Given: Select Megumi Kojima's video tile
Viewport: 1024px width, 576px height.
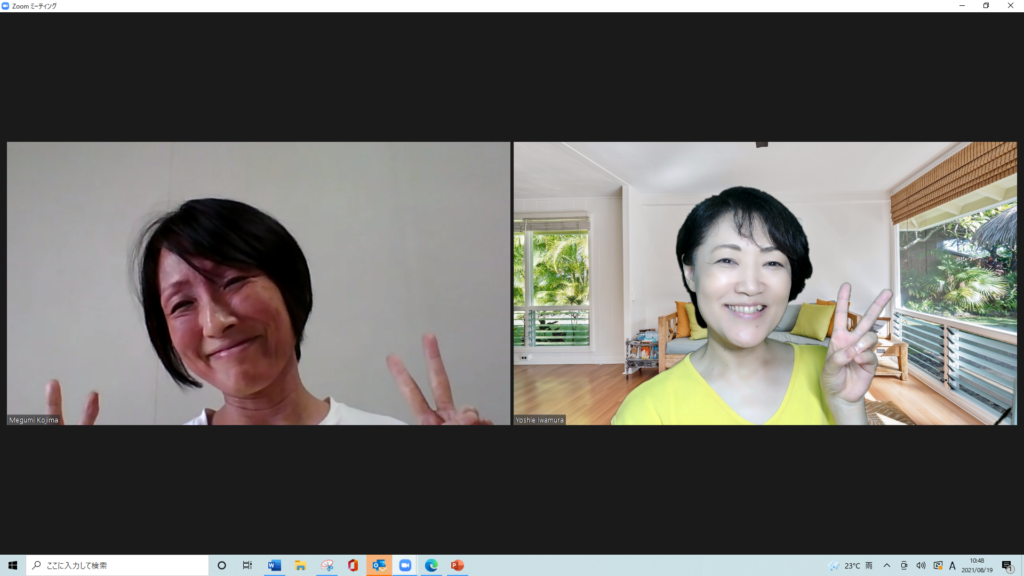Looking at the screenshot, I should [x=258, y=283].
